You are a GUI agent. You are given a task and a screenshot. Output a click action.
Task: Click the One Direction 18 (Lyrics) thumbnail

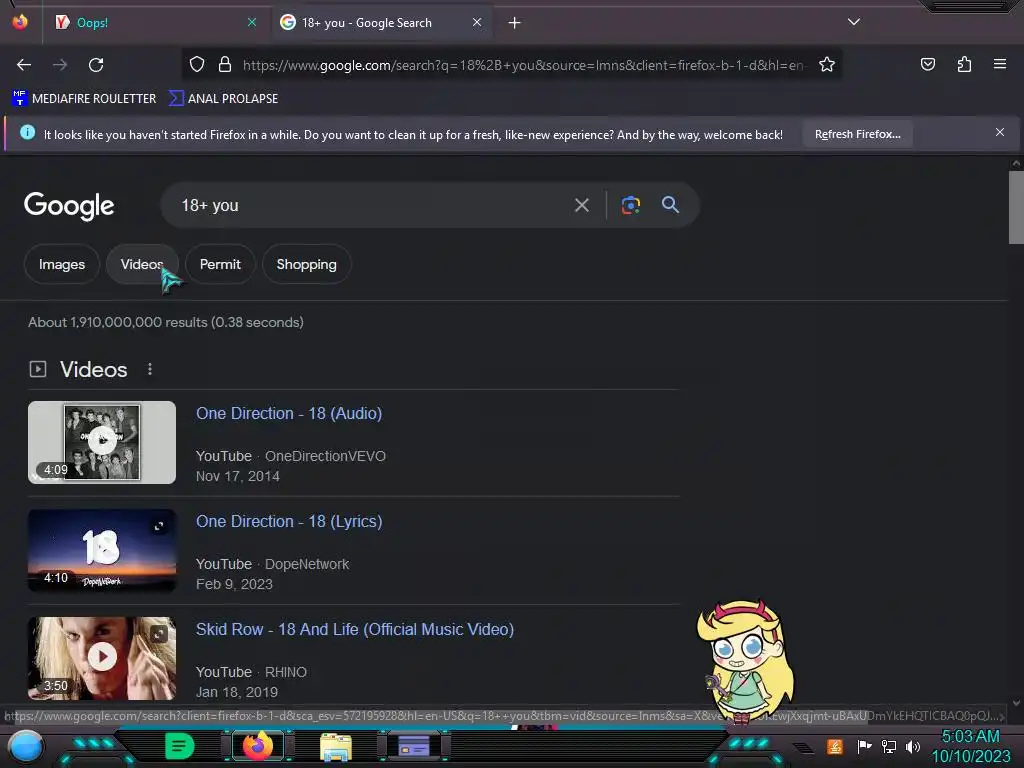[x=102, y=551]
